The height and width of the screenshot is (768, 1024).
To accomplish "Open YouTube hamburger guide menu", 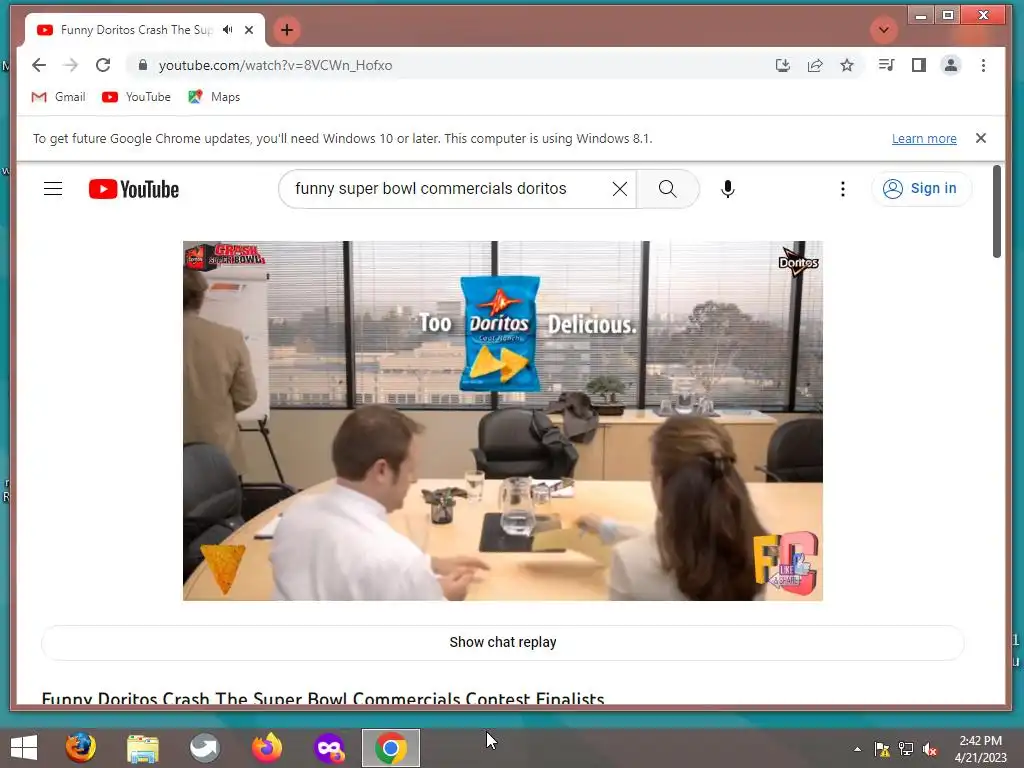I will [53, 189].
